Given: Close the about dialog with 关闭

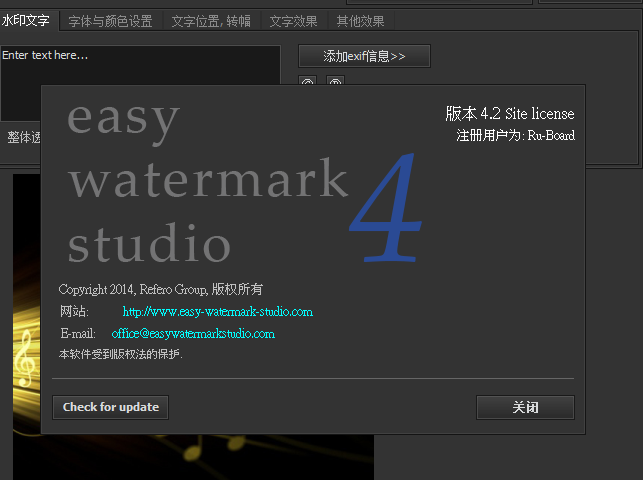Looking at the screenshot, I should click(525, 407).
